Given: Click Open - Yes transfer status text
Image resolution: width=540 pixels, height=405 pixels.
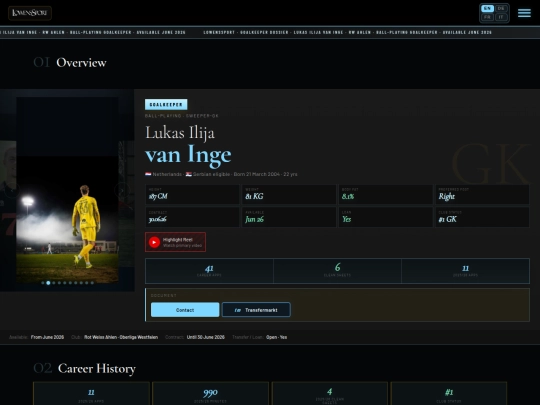Looking at the screenshot, I should pyautogui.click(x=277, y=337).
